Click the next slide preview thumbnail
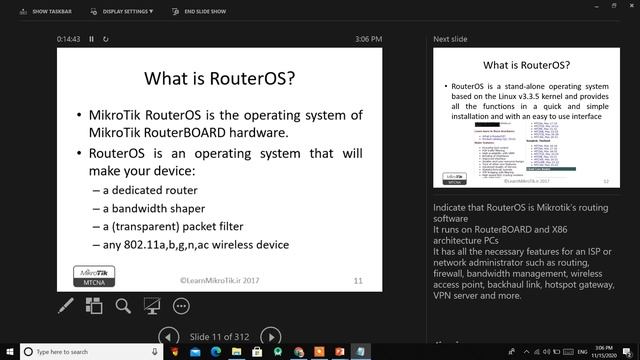640x360 pixels. coord(527,118)
